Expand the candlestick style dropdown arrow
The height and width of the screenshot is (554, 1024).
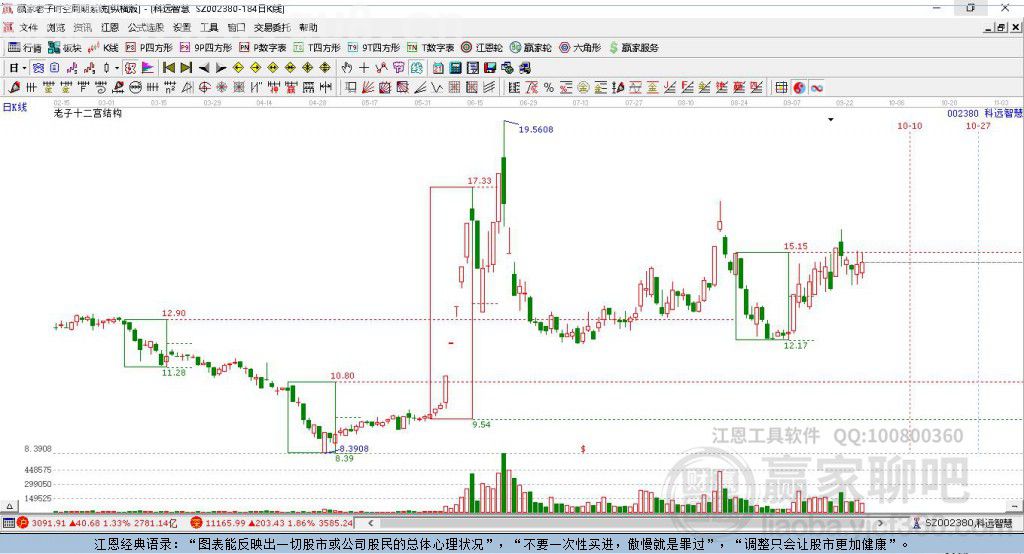(x=117, y=68)
